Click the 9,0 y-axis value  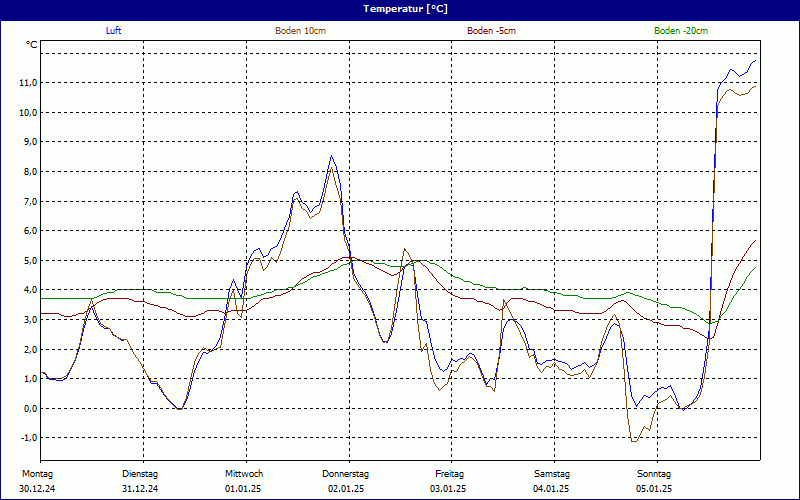pos(31,142)
